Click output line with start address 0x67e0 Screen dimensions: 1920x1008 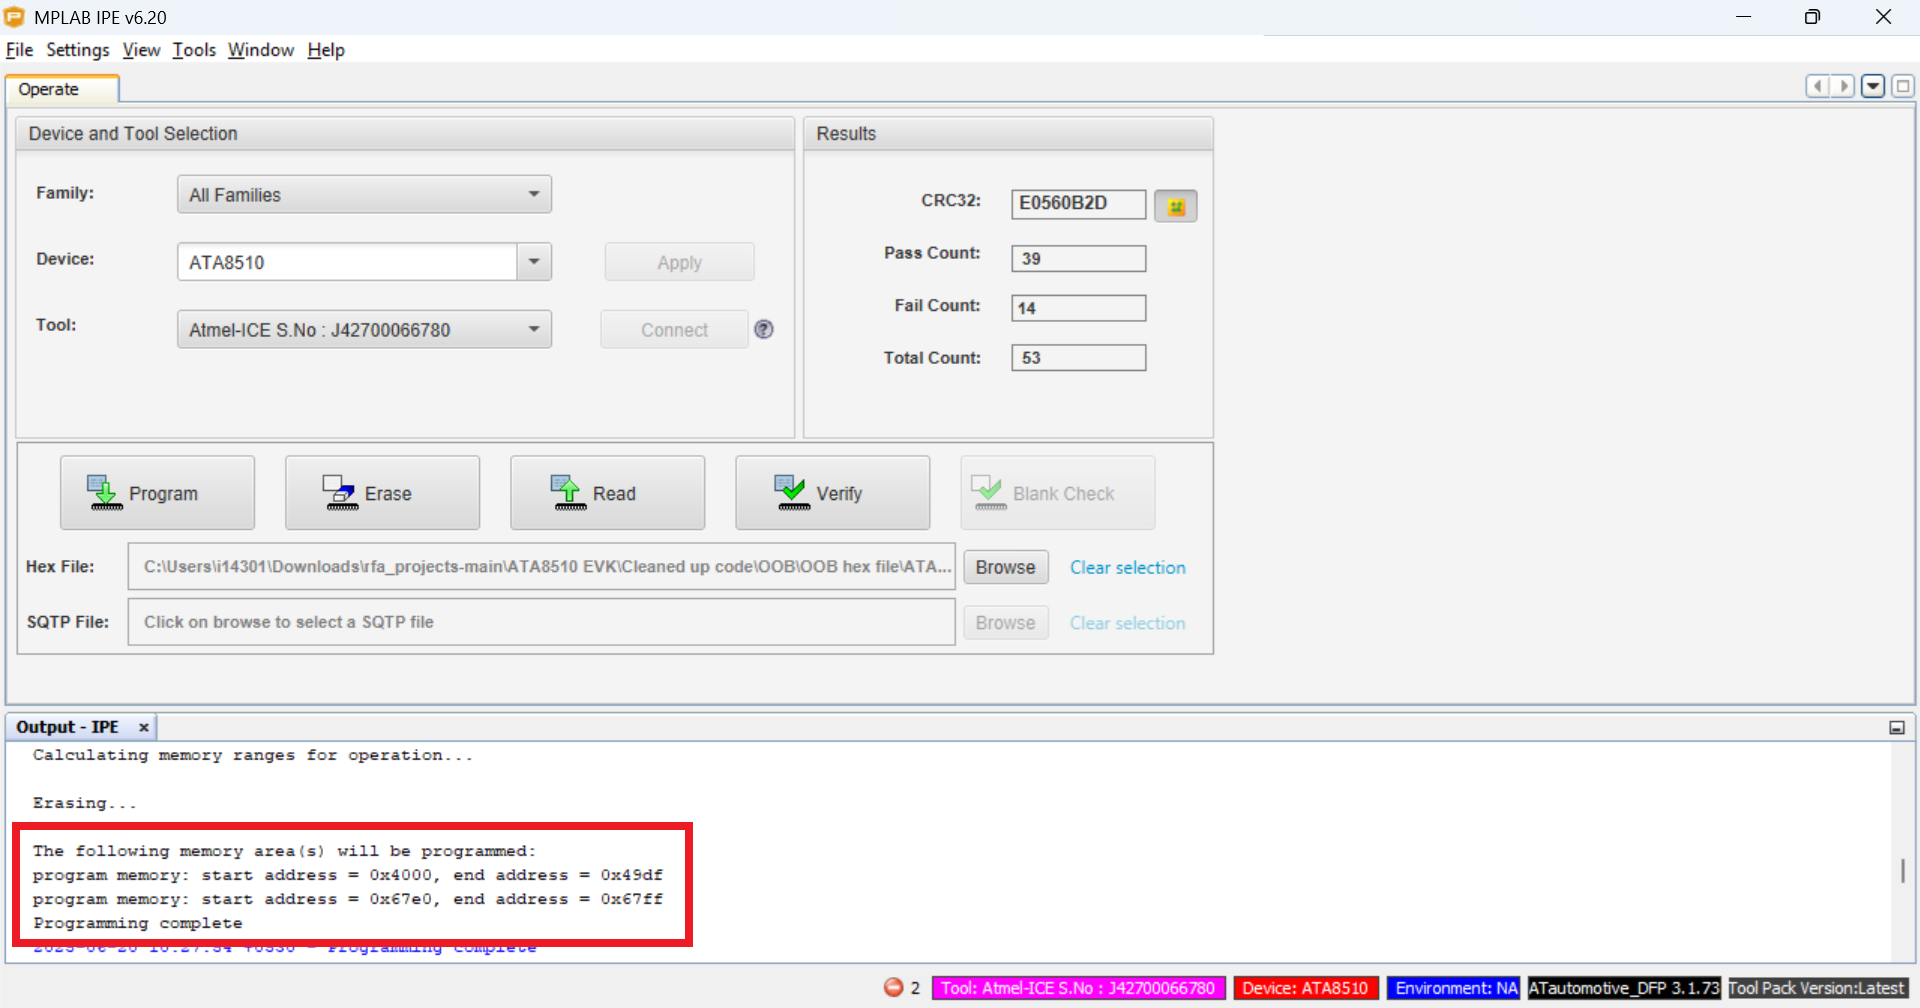[x=347, y=899]
